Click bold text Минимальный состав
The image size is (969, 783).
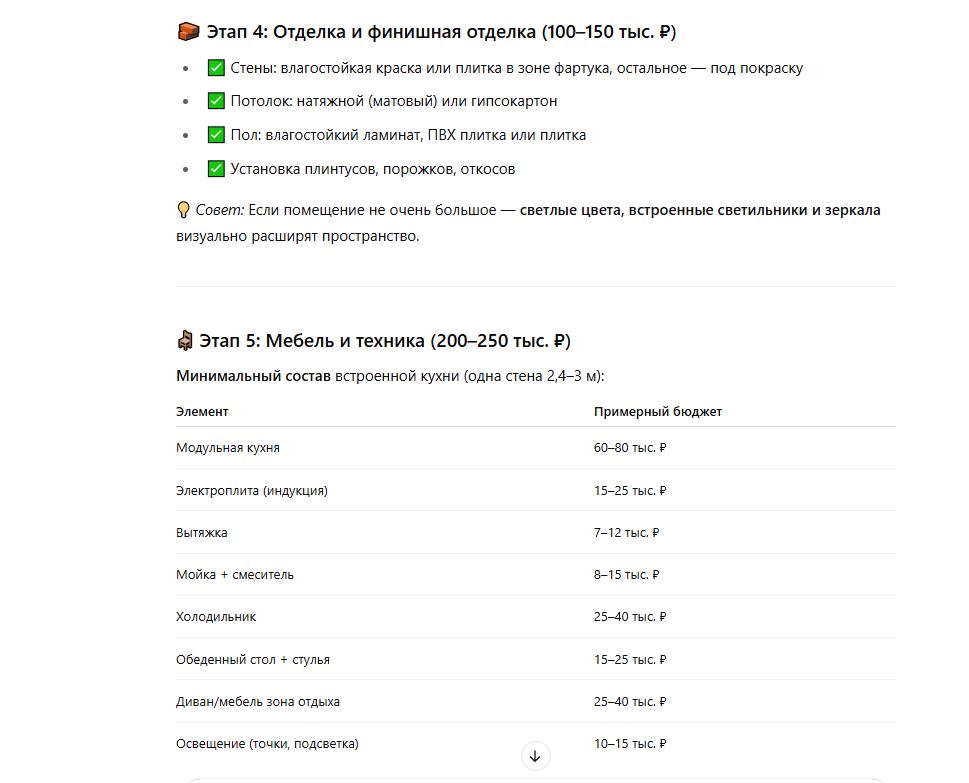coord(253,376)
